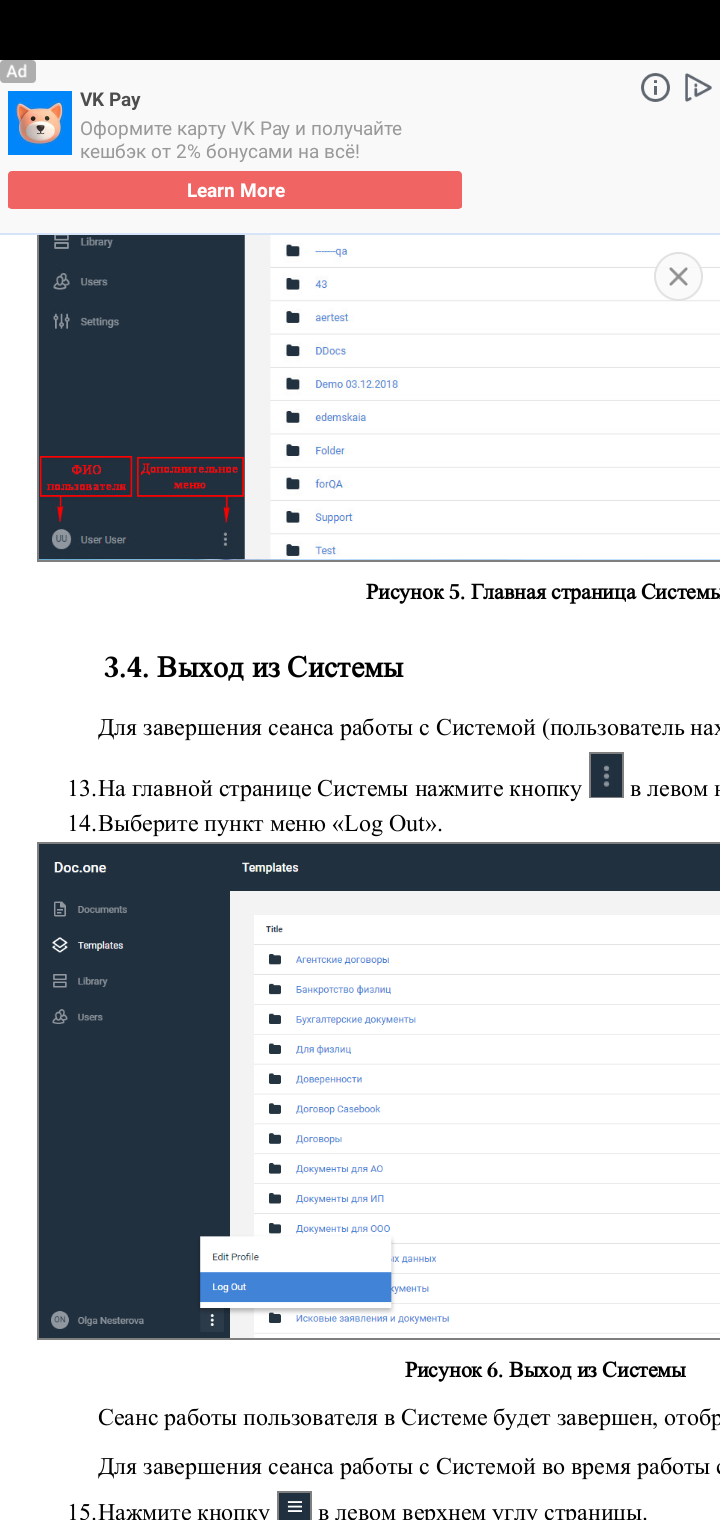Click the folder icon next to forQA
Screen dimensions: 720x1520
click(293, 484)
